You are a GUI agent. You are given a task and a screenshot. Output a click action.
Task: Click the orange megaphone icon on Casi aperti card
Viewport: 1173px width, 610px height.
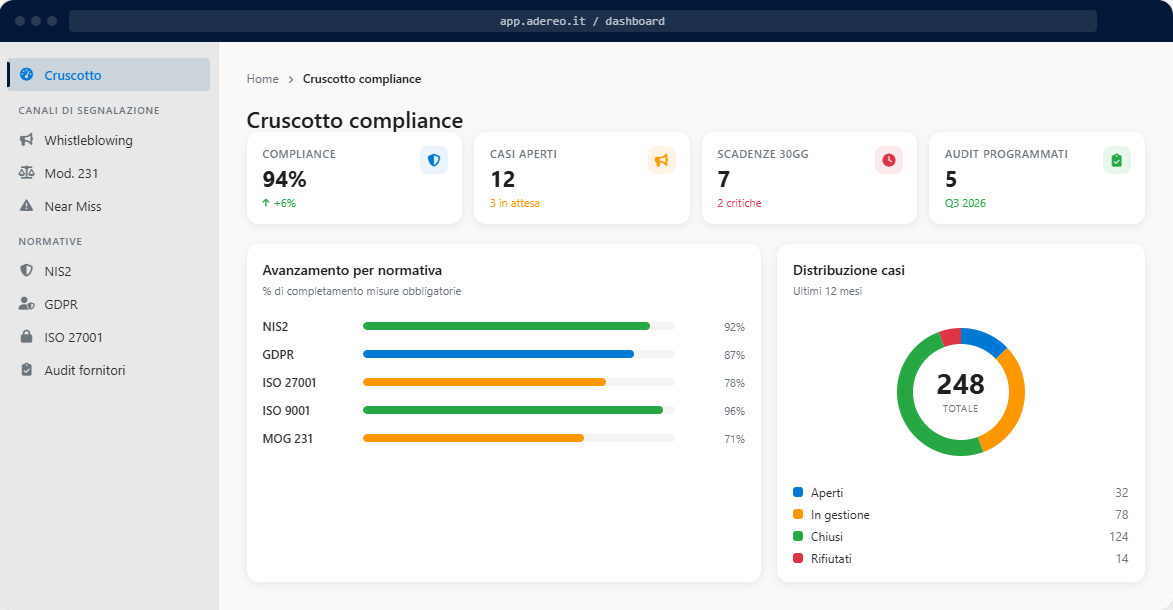[x=661, y=160]
